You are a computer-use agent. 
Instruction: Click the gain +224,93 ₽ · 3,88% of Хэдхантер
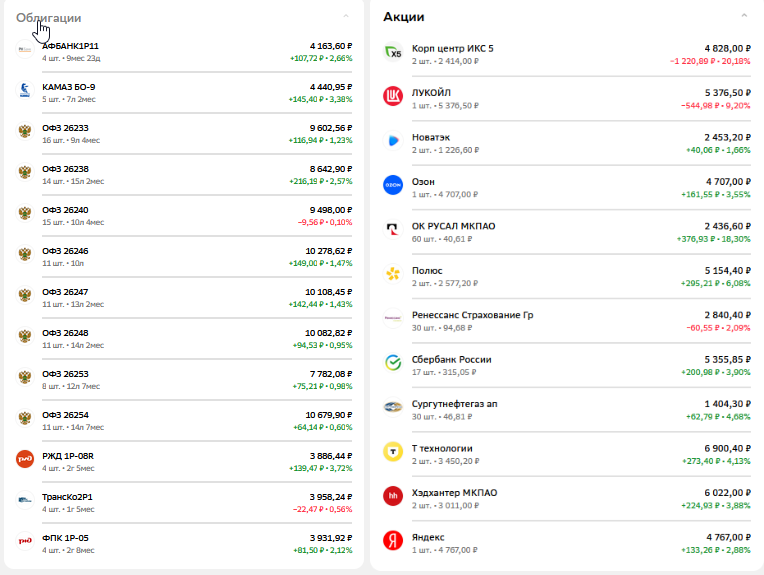point(716,505)
